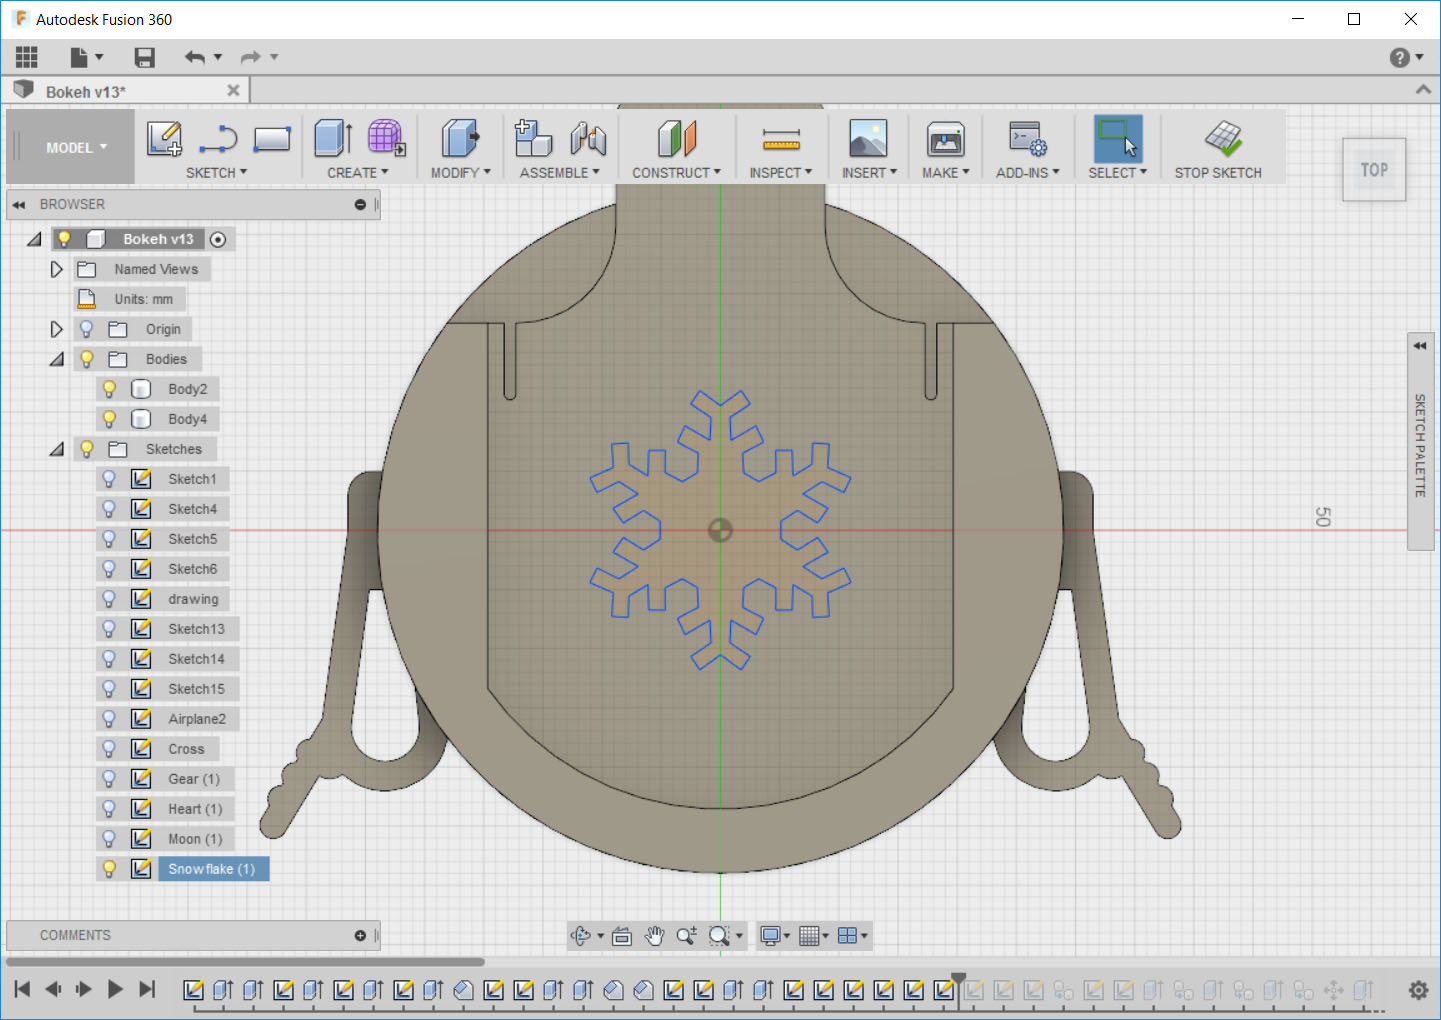Toggle visibility bulb for Body4
Screen dimensions: 1441x1020
point(110,419)
